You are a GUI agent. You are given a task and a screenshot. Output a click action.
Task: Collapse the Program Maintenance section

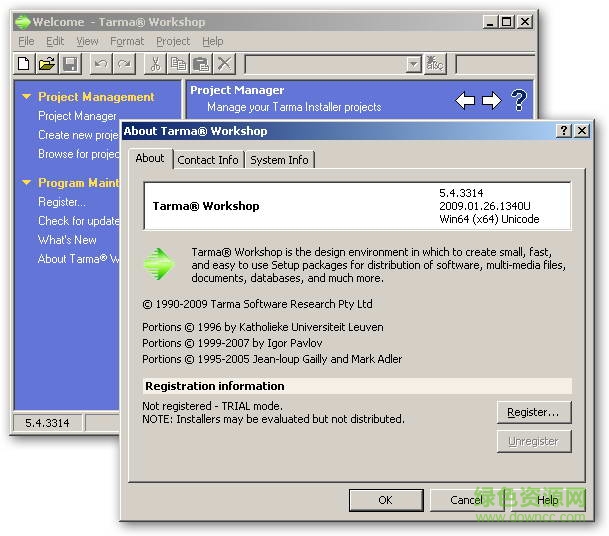point(26,182)
